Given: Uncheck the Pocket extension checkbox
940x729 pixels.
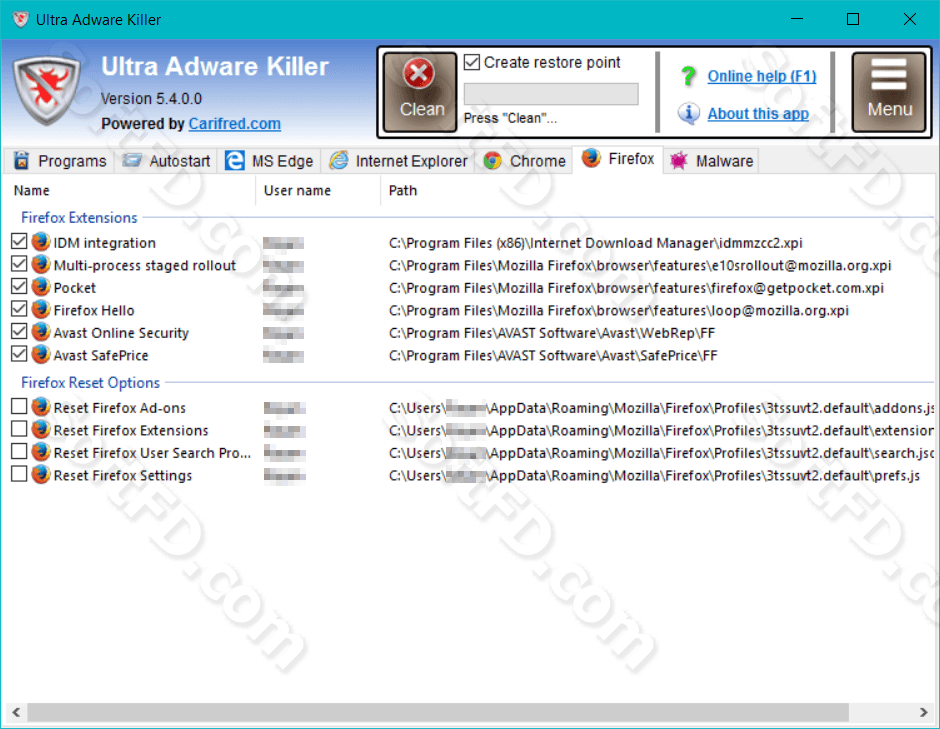Looking at the screenshot, I should click(x=19, y=287).
